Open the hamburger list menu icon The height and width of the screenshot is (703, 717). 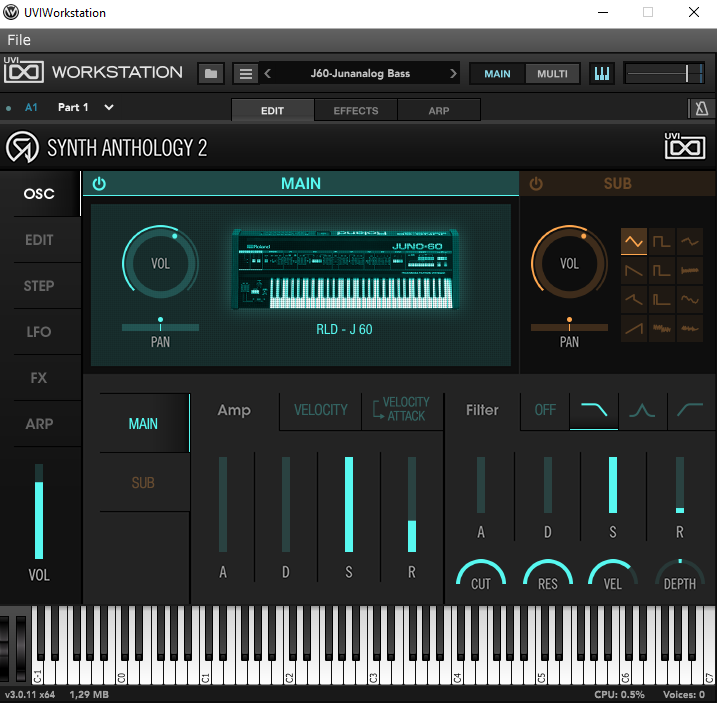[x=246, y=74]
